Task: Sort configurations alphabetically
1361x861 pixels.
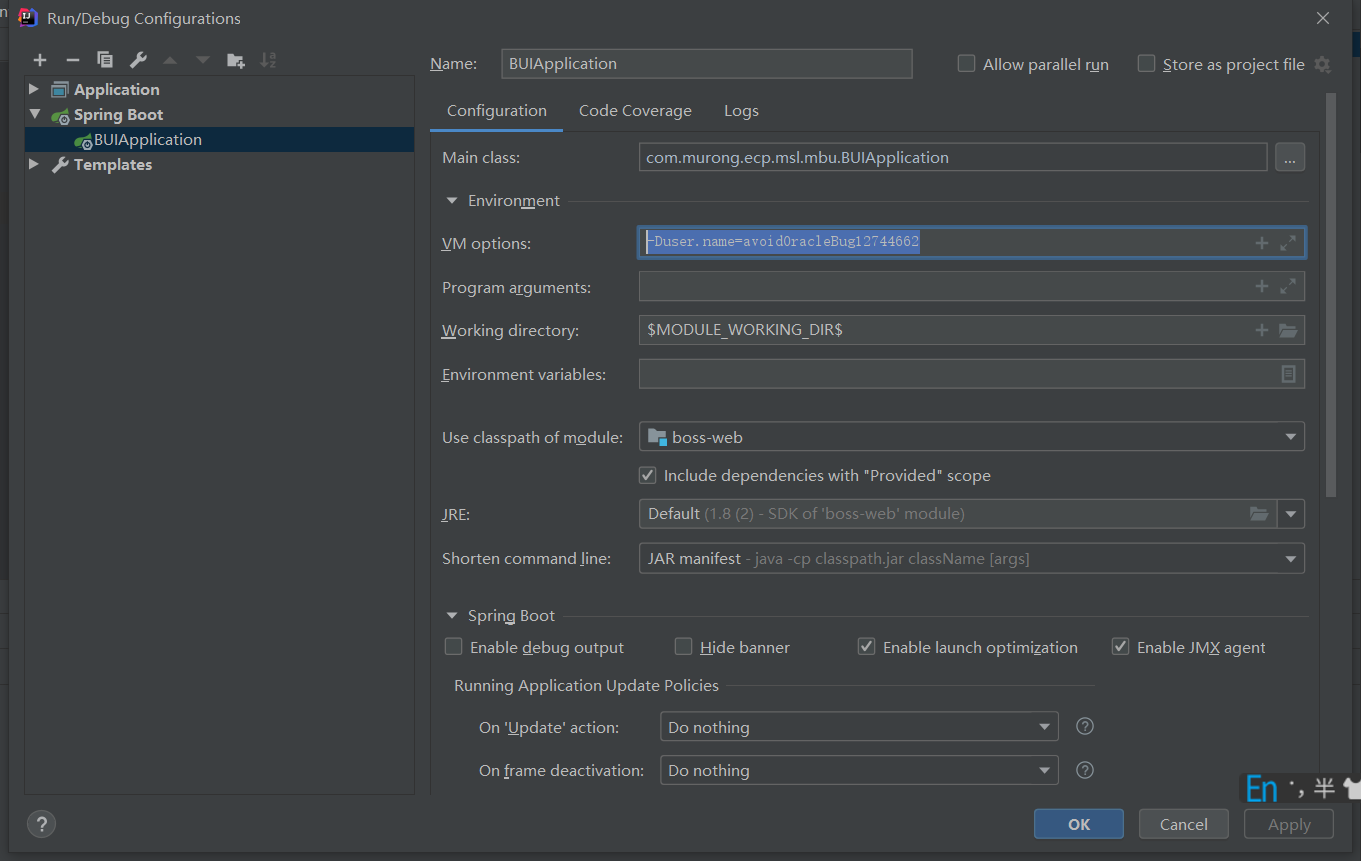Action: 268,61
